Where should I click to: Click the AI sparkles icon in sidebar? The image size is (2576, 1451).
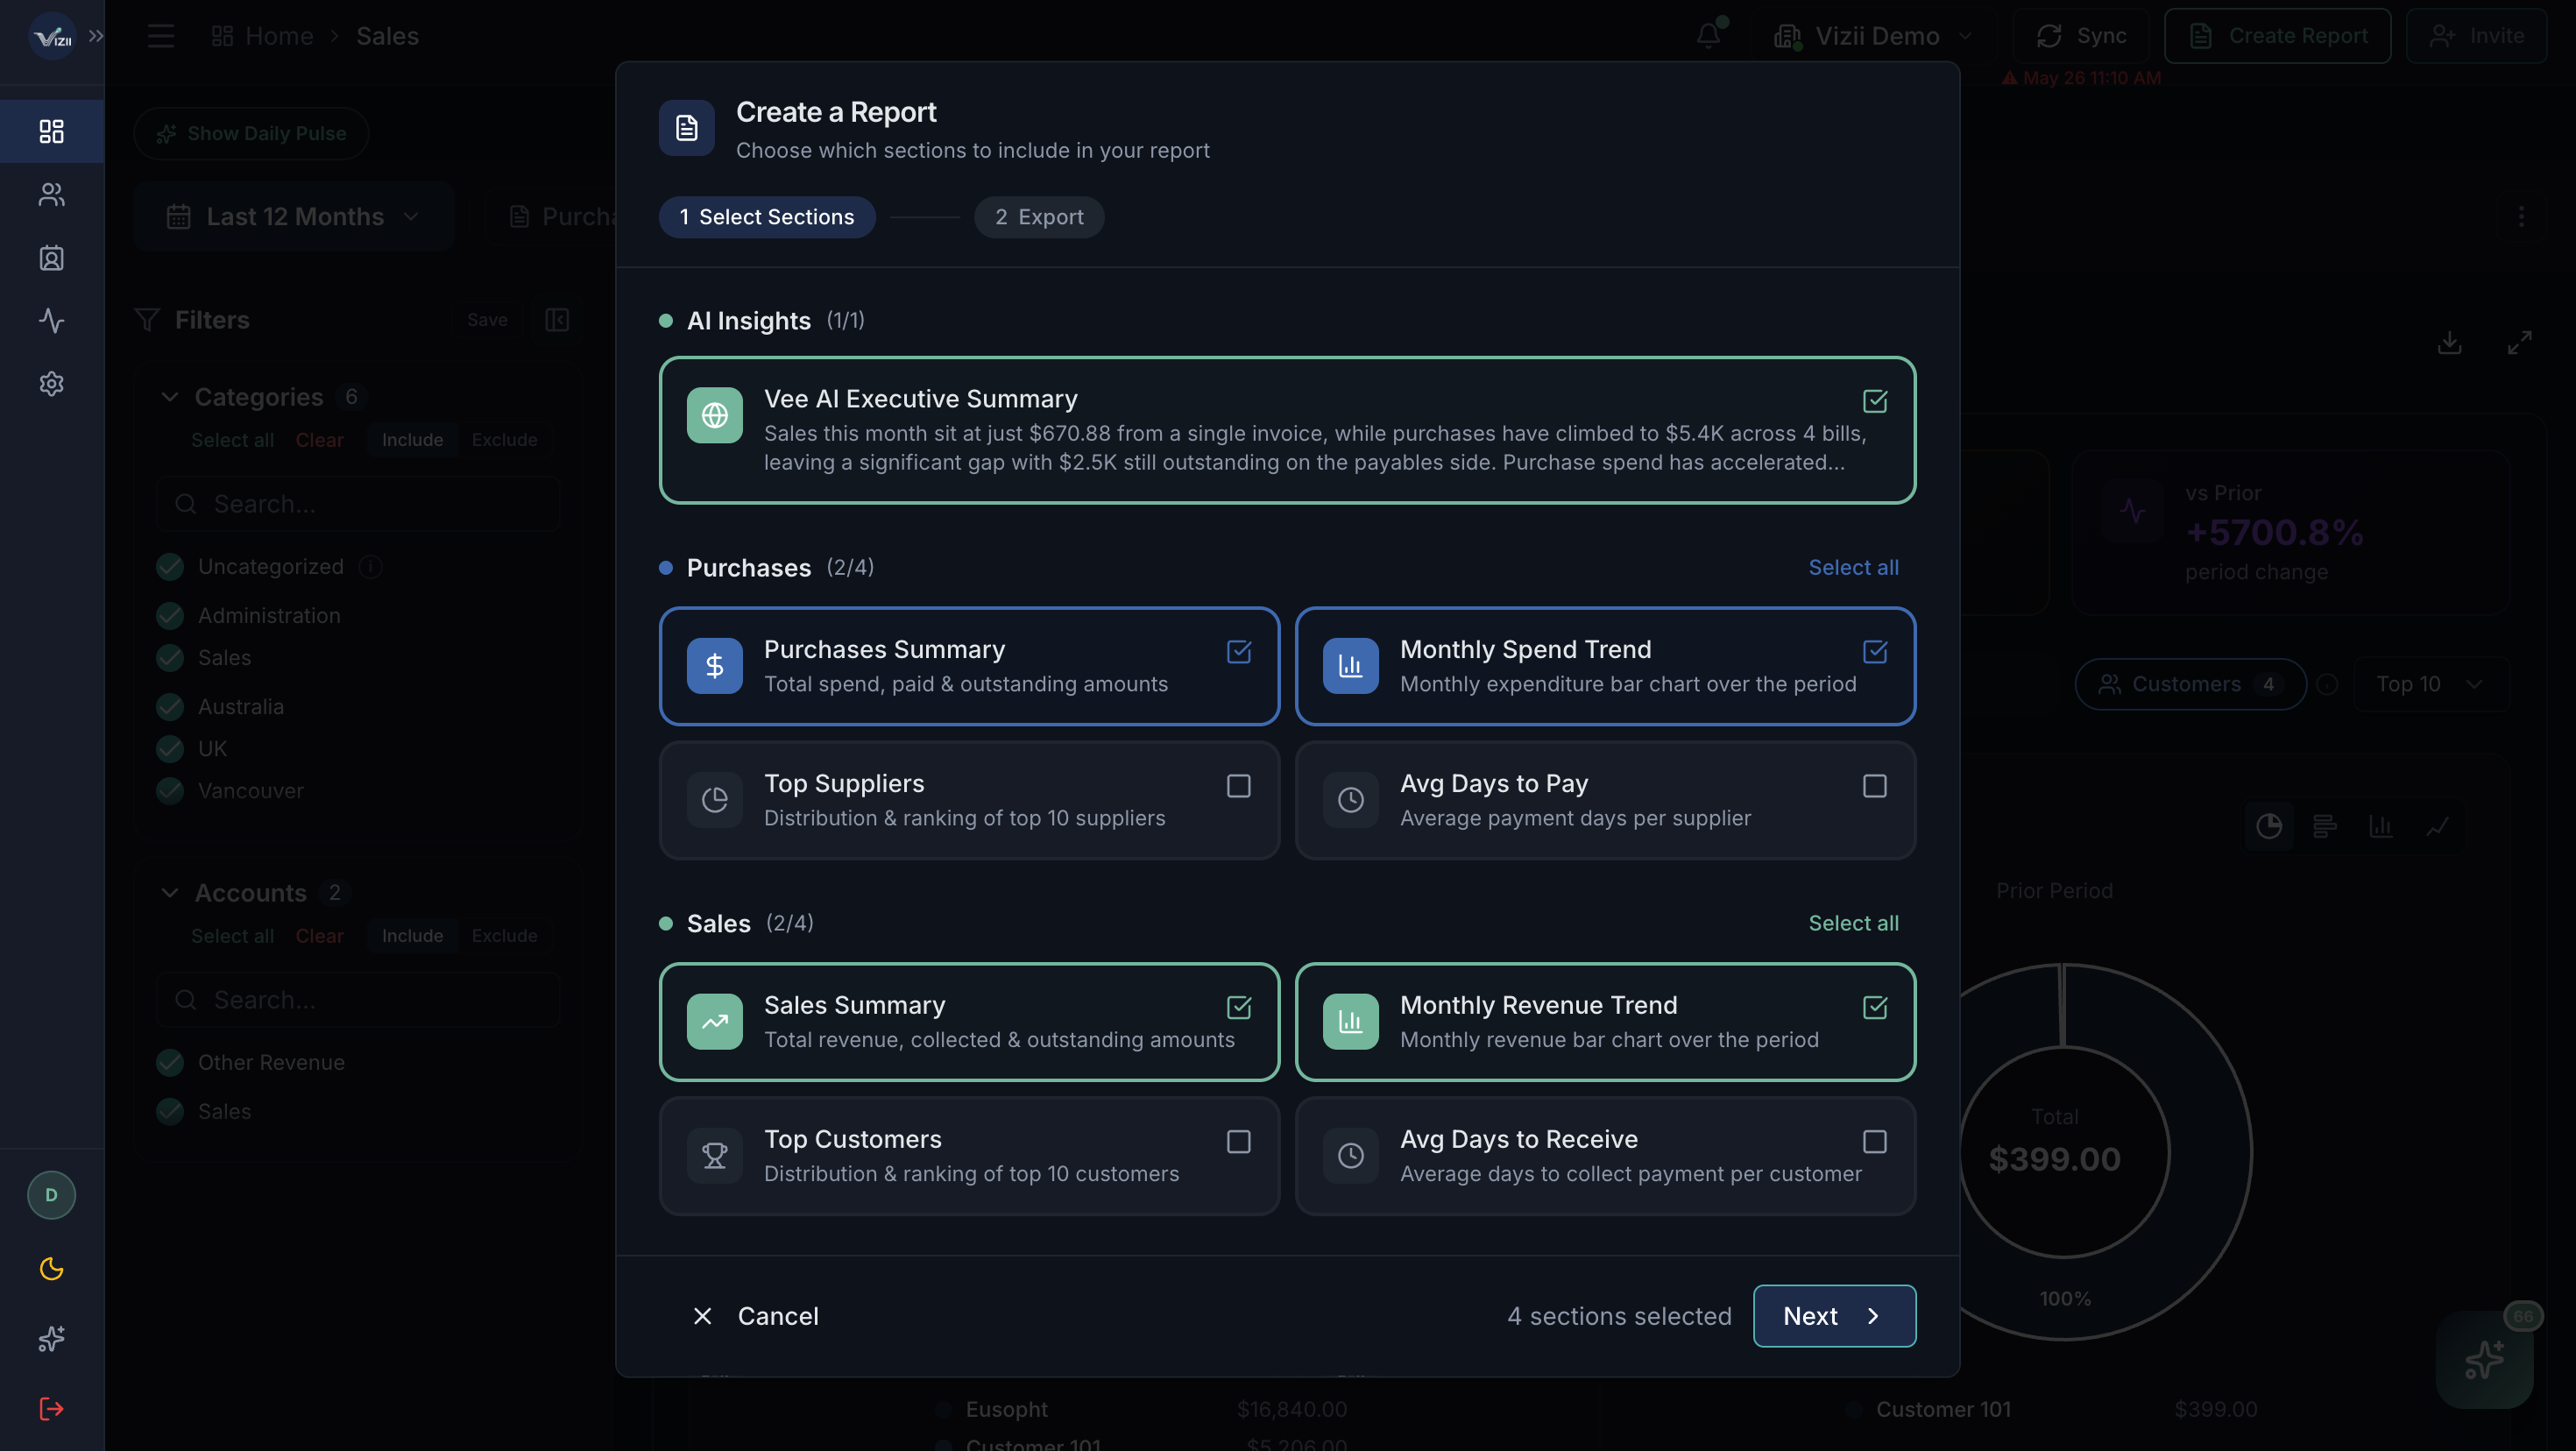pyautogui.click(x=51, y=1338)
